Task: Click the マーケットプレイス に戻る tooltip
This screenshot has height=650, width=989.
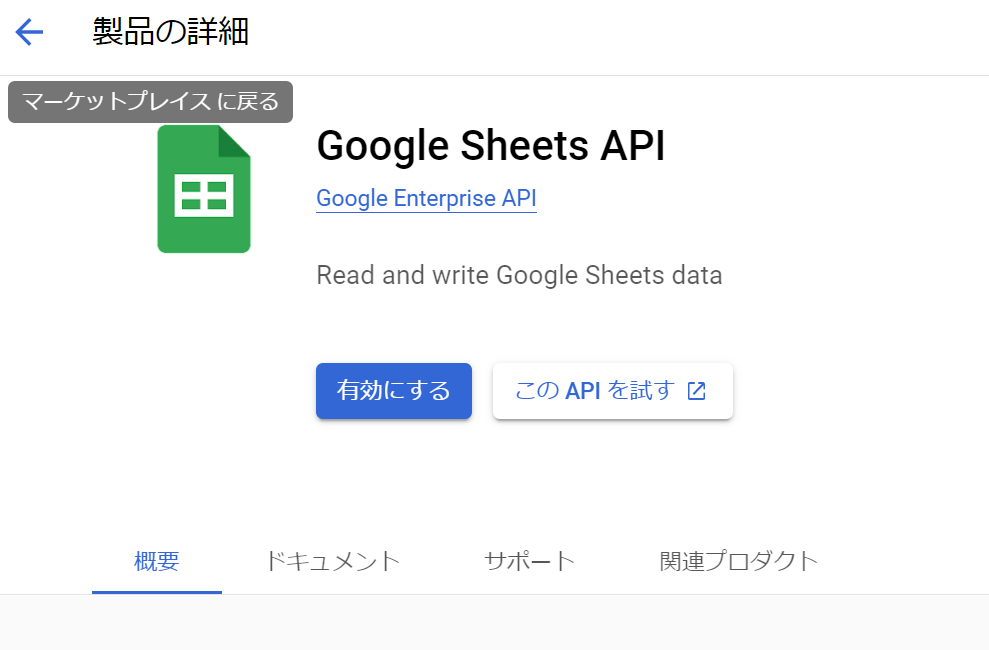Action: (x=150, y=102)
